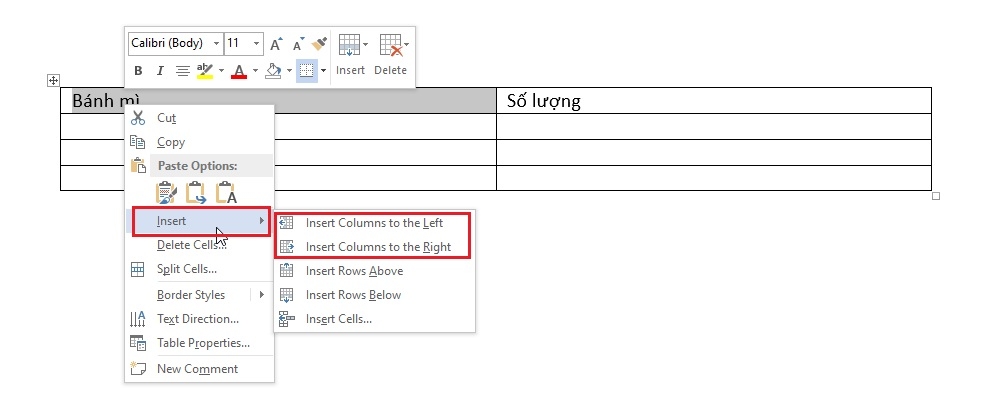
Task: Expand the highlight color dropdown arrow
Action: coord(221,71)
